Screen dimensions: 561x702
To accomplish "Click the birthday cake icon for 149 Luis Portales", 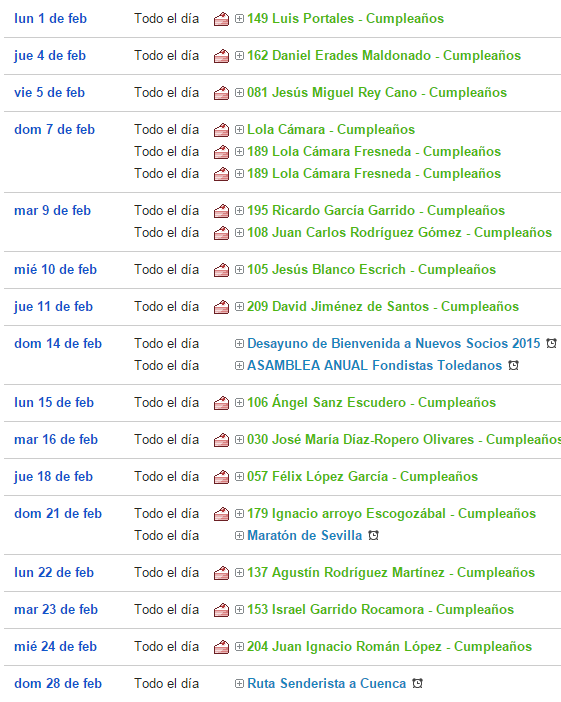I will coord(221,19).
